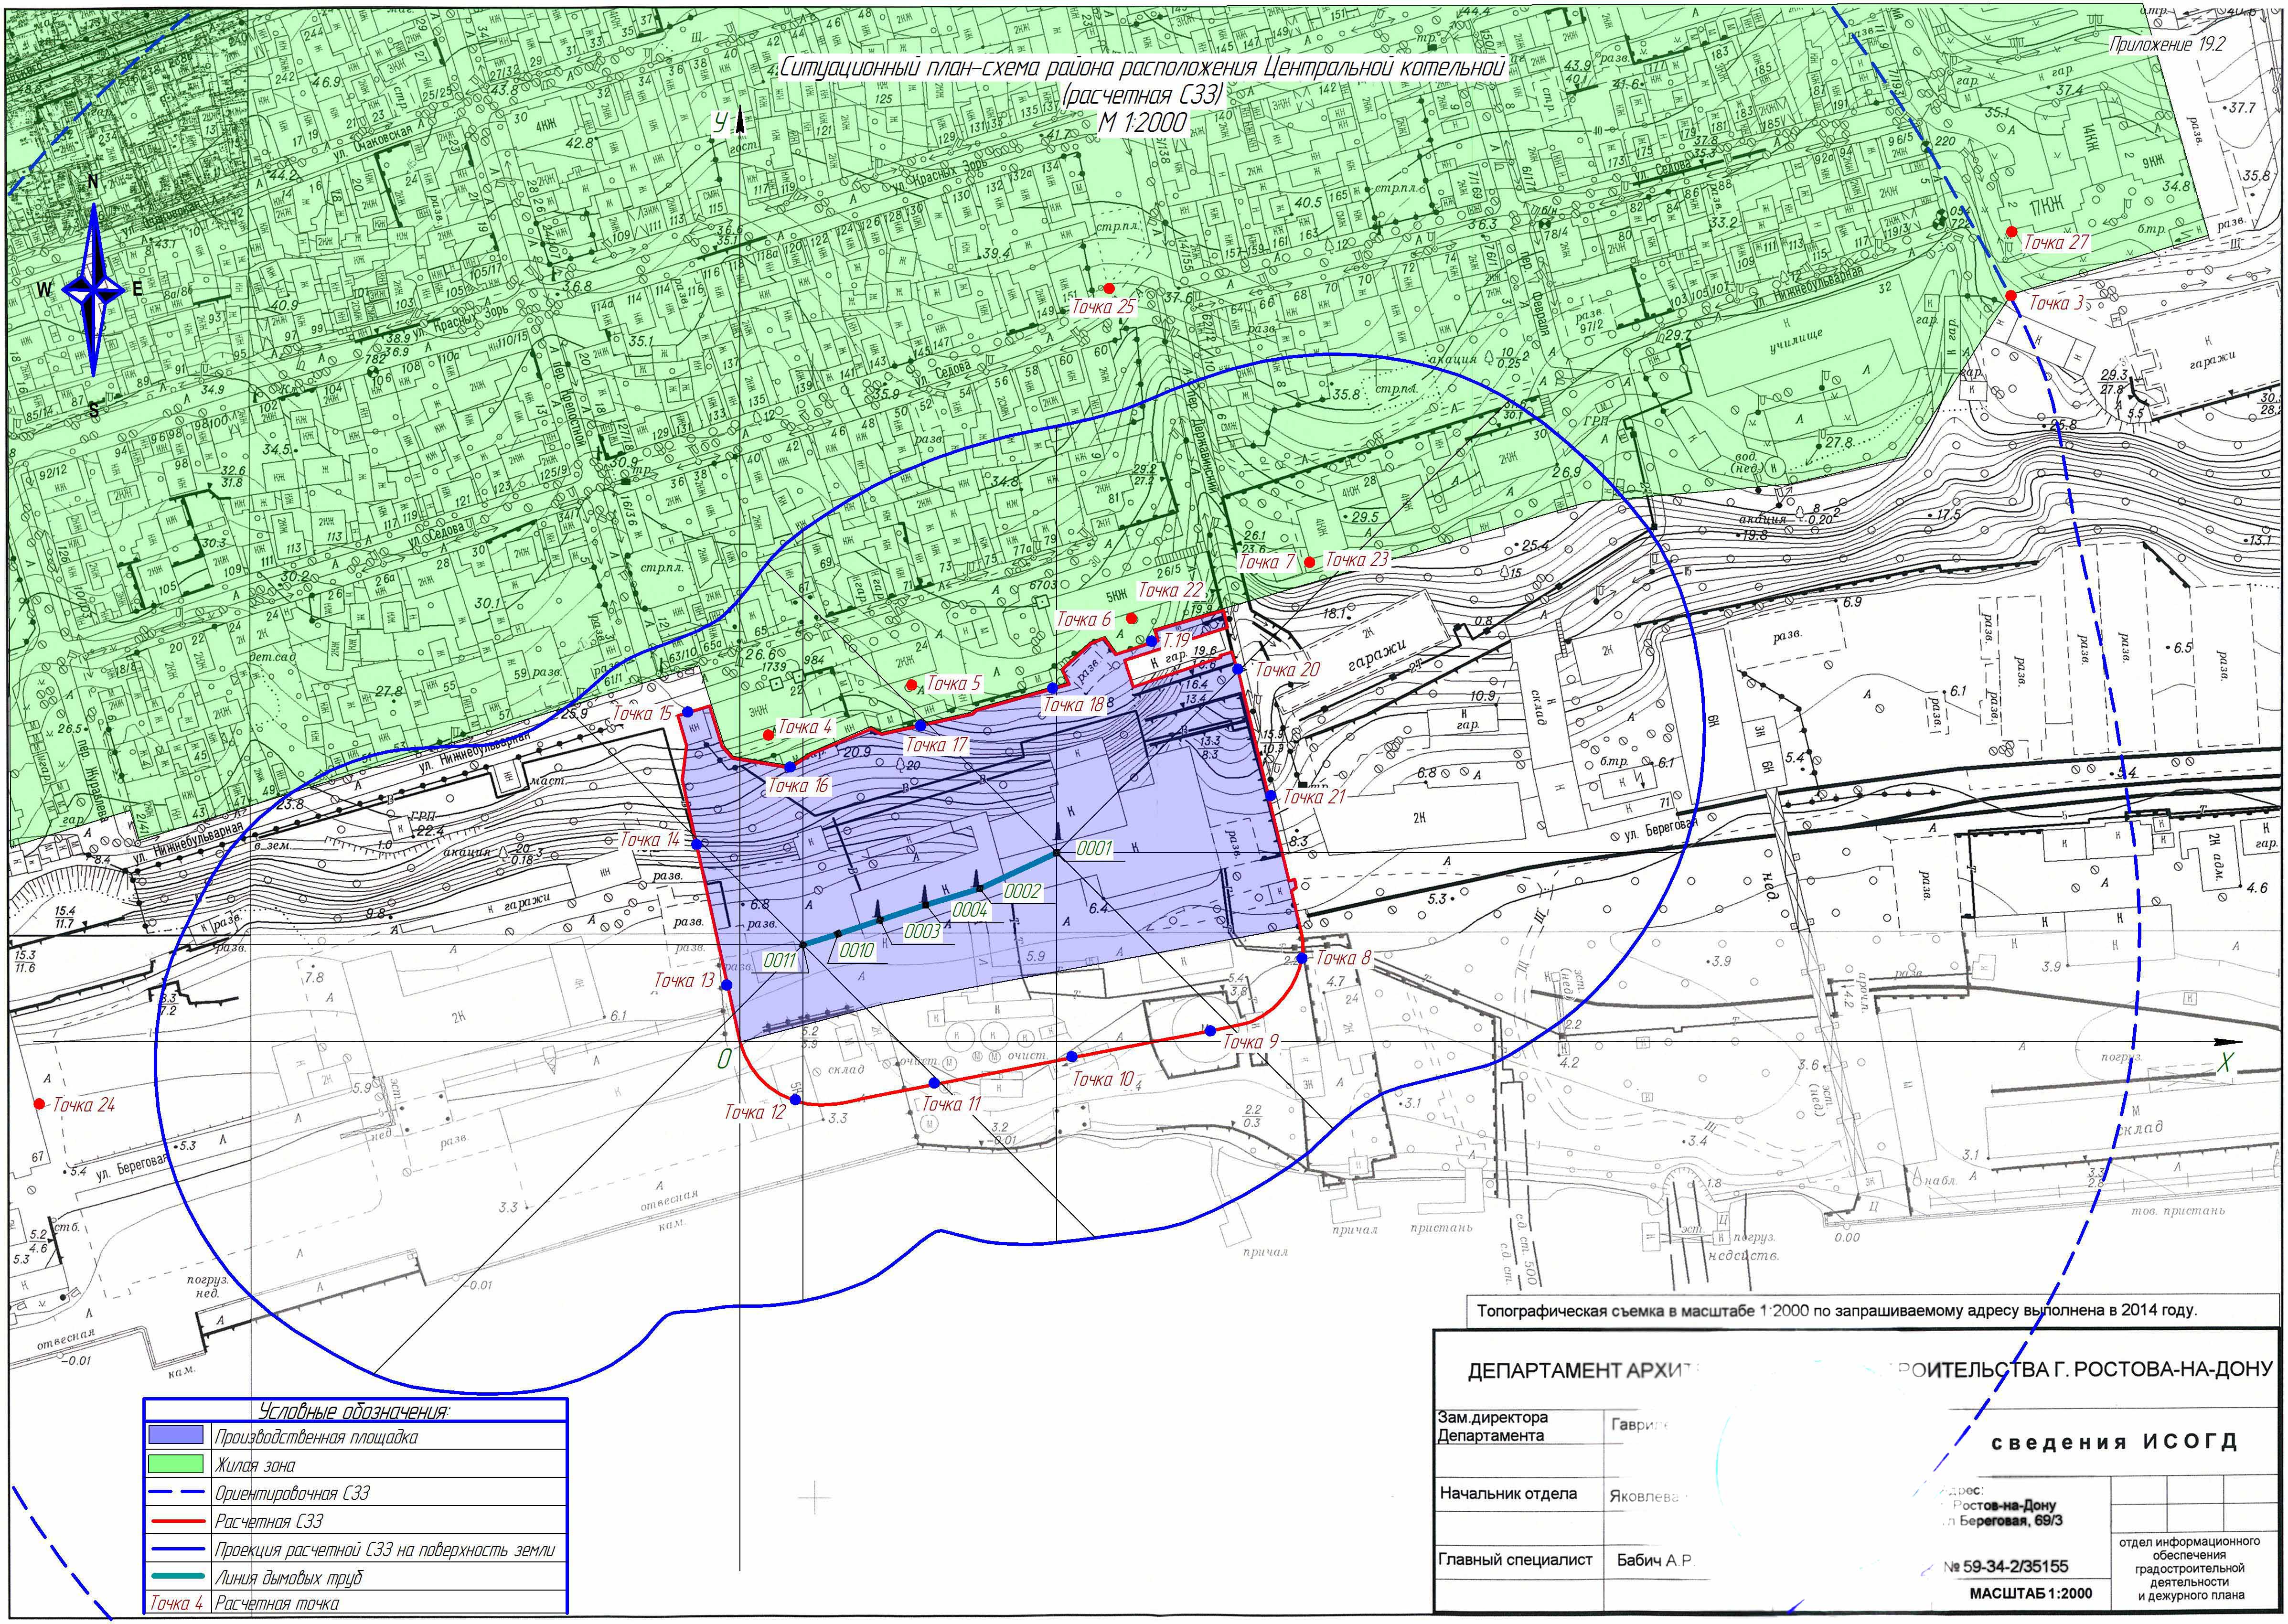Click the МАСШТАБ 1:2000 box
Viewport: 2288px width, 1624px height.
[x=2030, y=1594]
